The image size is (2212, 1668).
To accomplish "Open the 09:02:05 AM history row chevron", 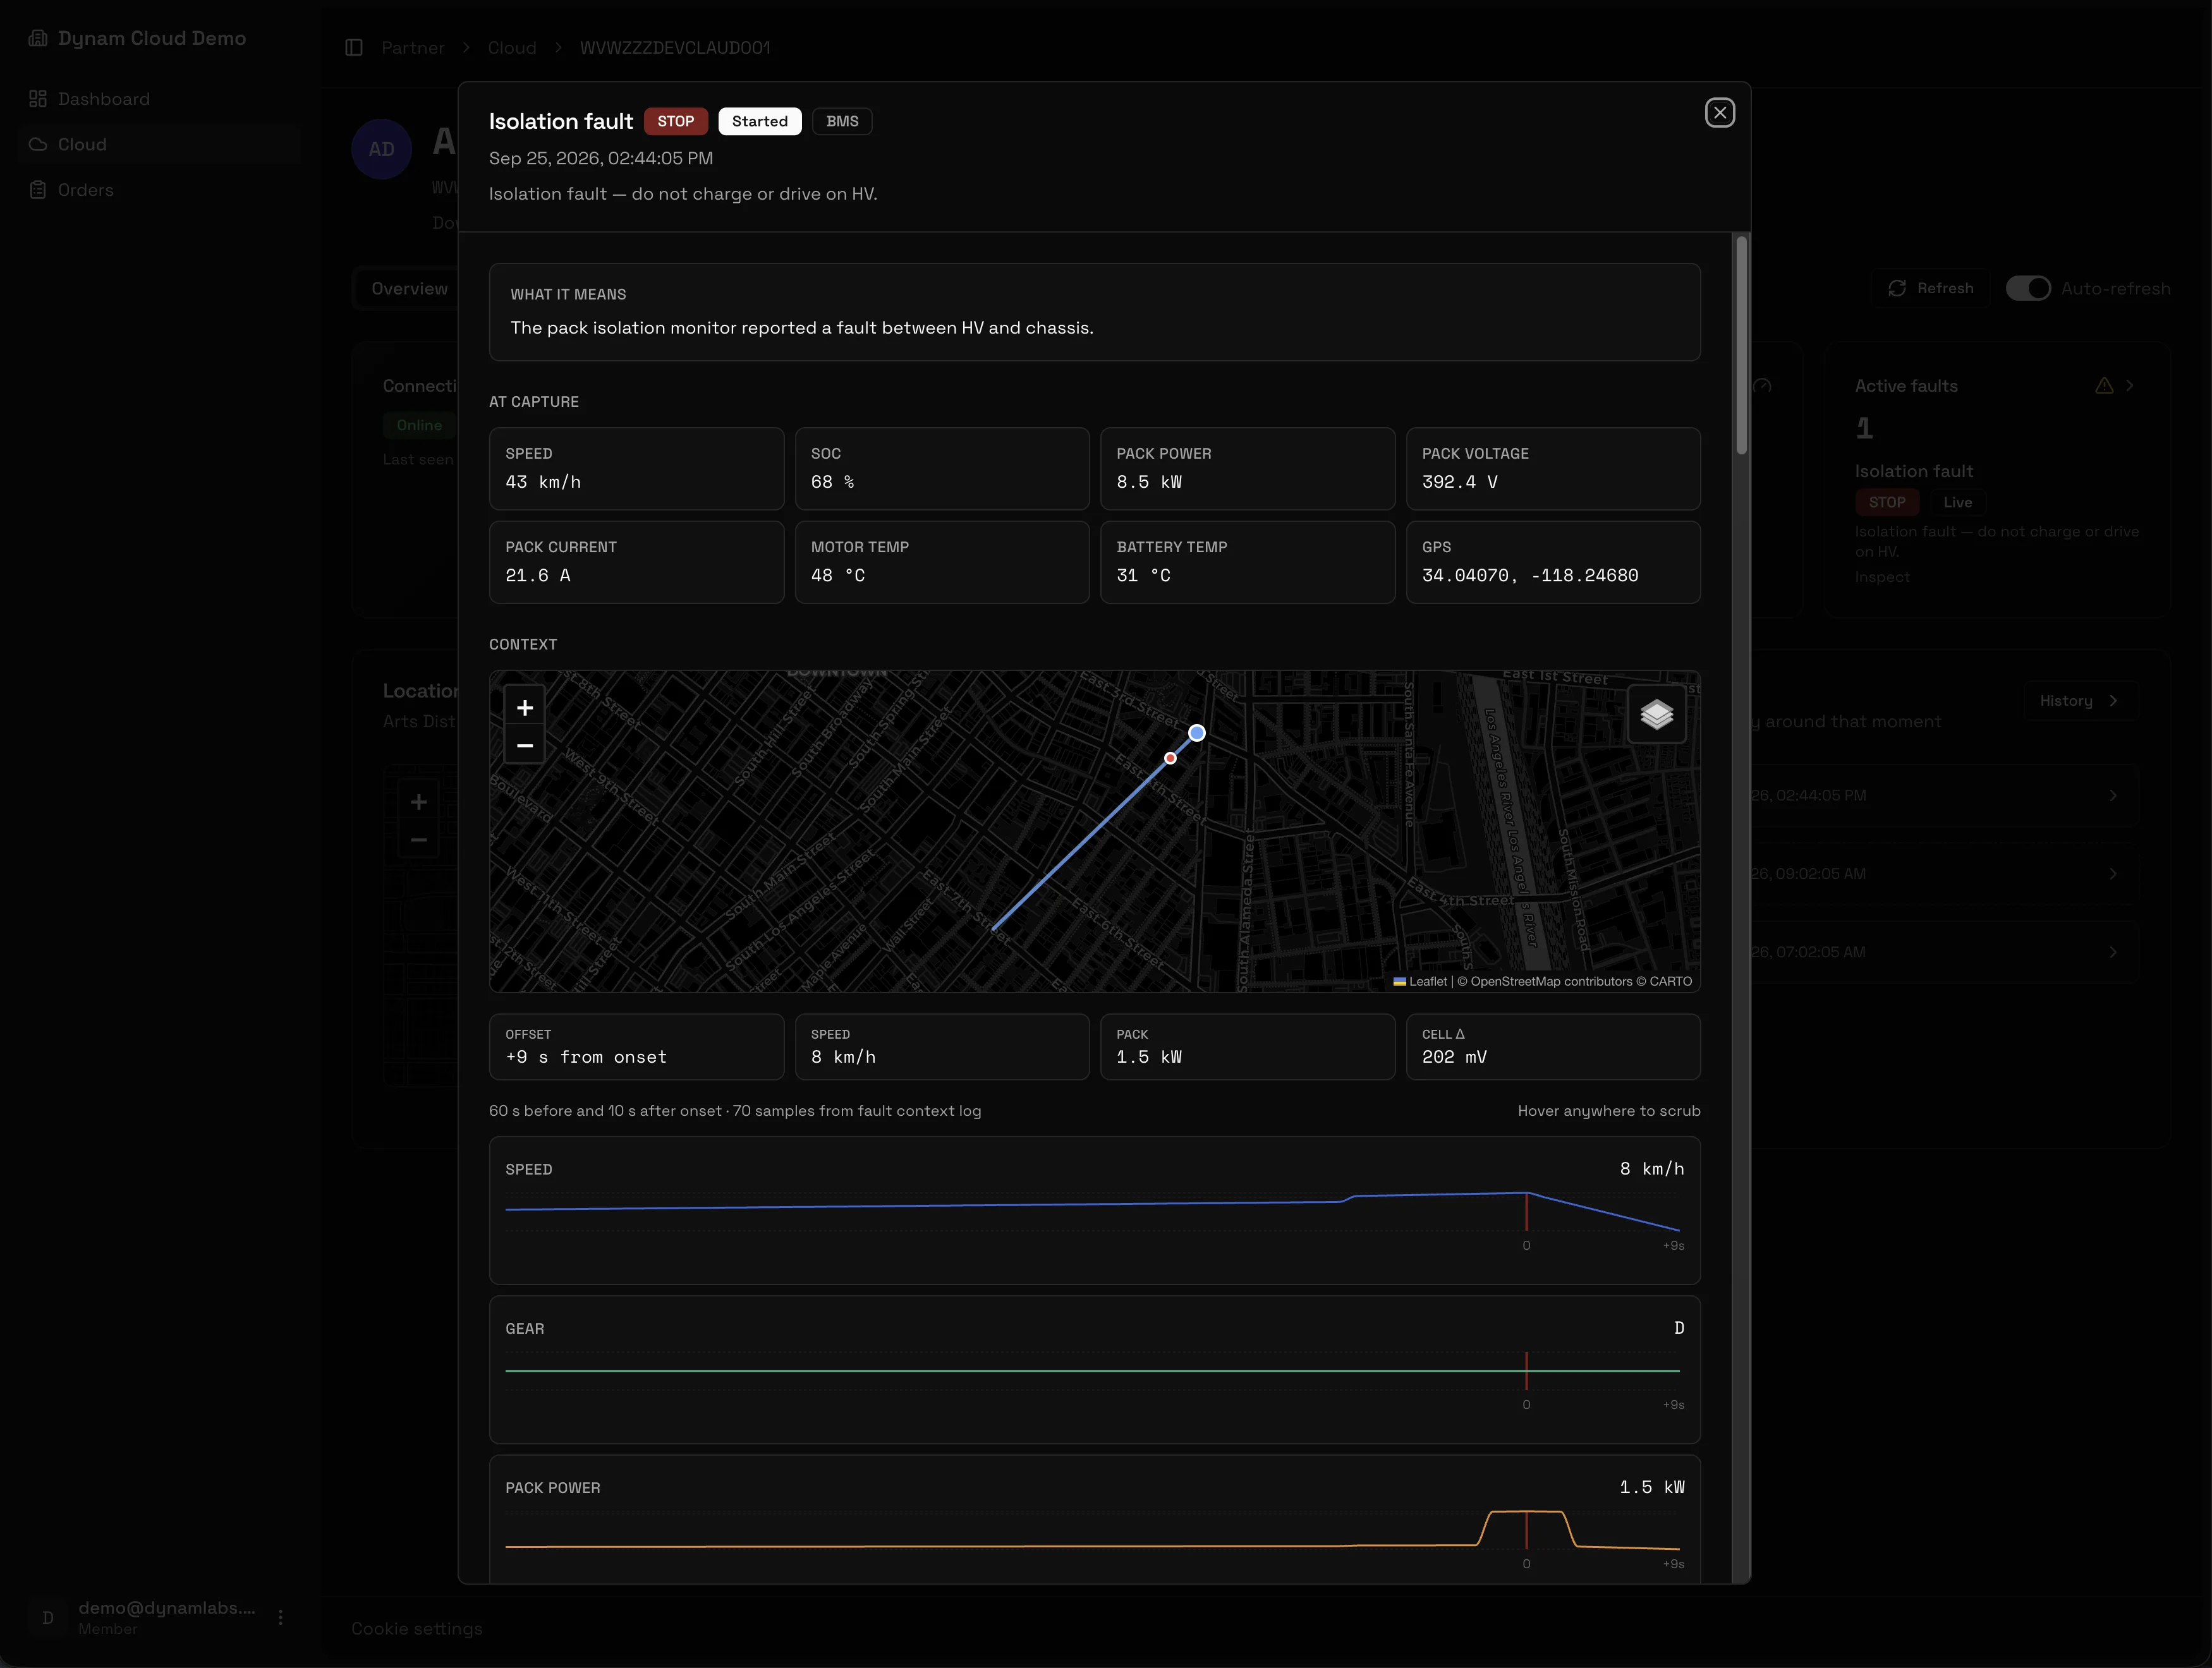I will tap(2112, 874).
